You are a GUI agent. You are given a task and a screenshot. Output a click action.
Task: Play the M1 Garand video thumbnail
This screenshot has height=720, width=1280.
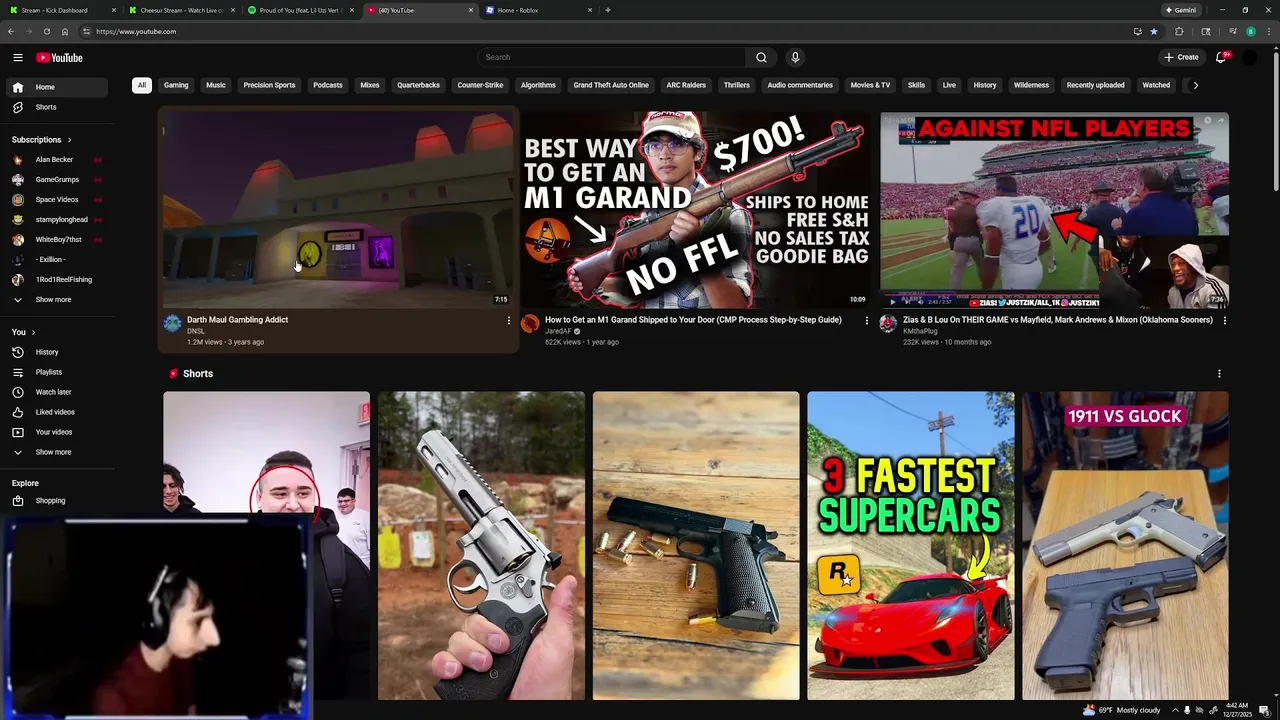coord(696,210)
